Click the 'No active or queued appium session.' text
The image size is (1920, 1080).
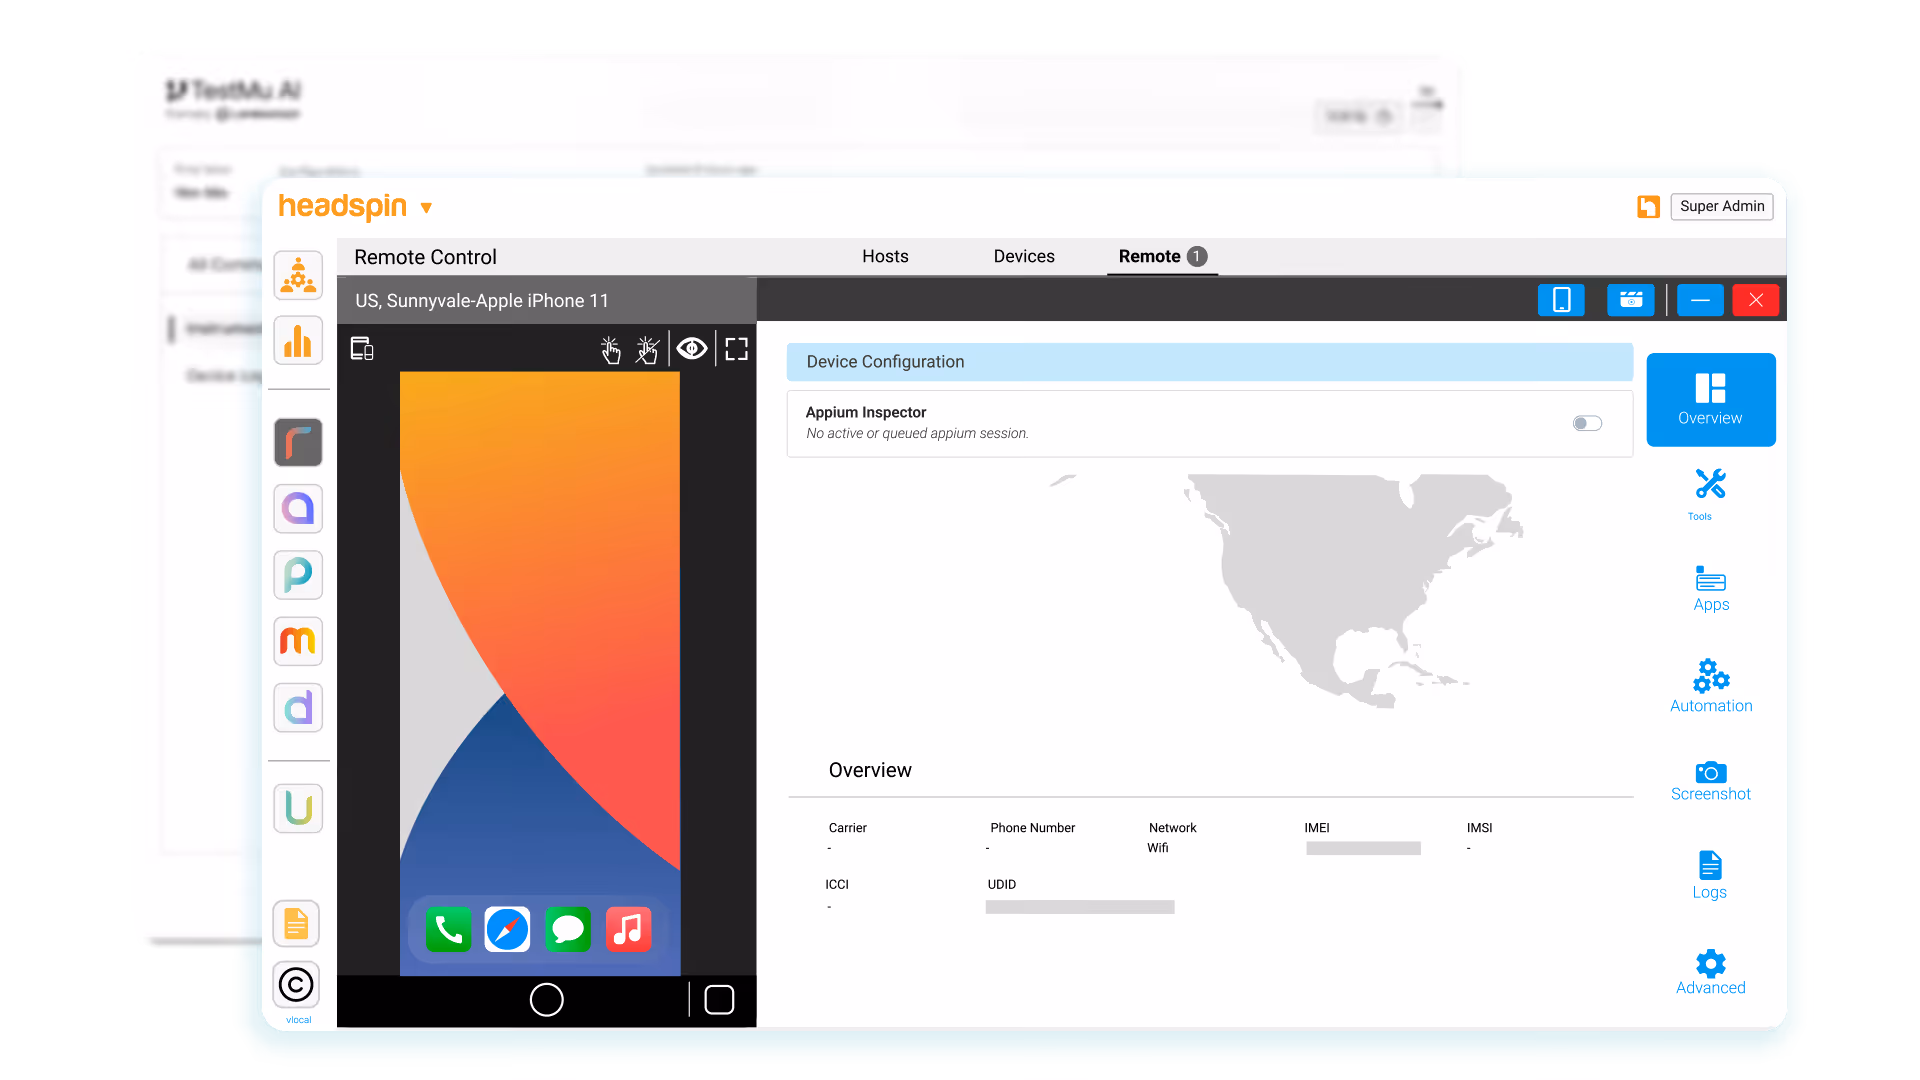pyautogui.click(x=917, y=434)
